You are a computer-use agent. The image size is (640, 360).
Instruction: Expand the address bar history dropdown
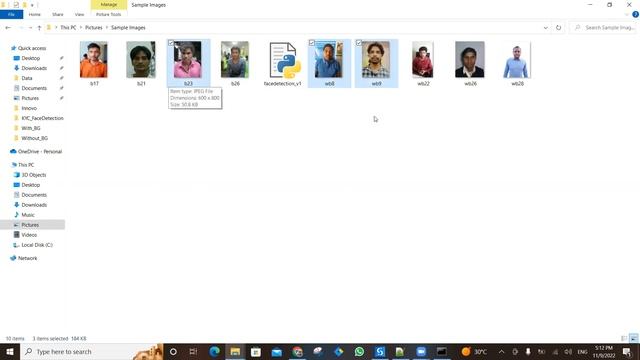pos(546,28)
